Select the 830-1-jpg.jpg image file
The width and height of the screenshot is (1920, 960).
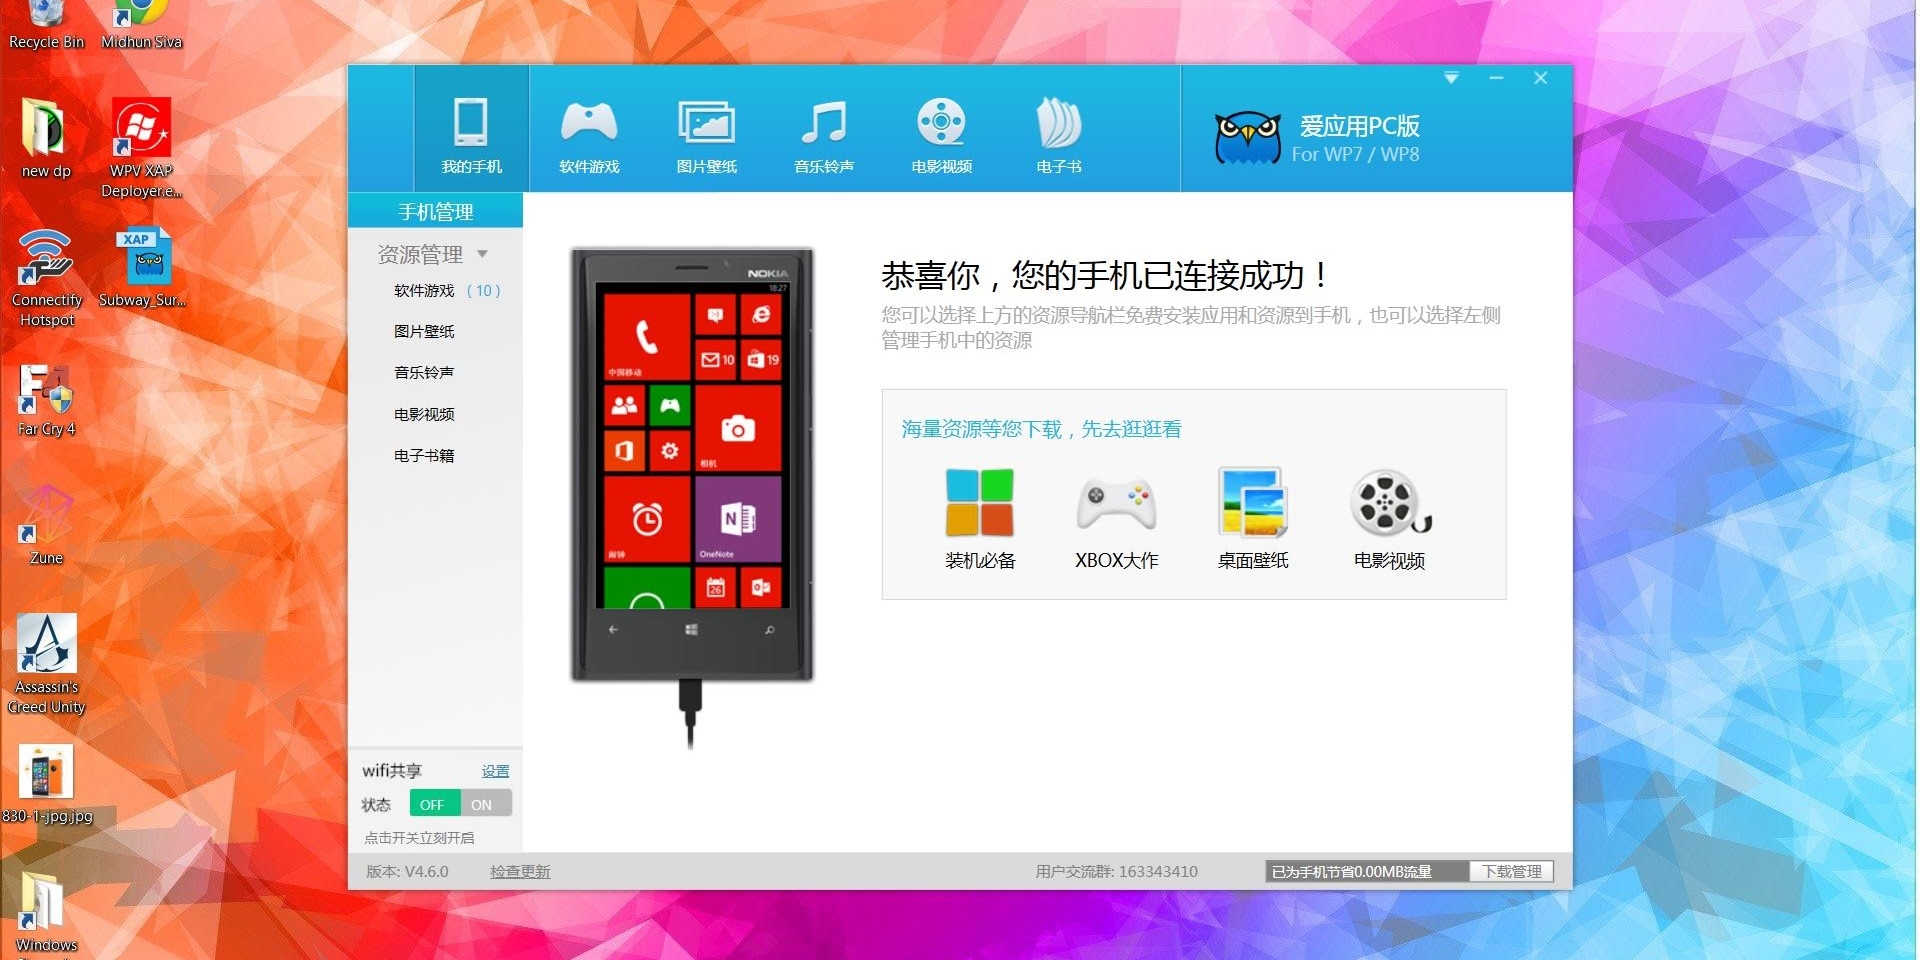(x=46, y=784)
